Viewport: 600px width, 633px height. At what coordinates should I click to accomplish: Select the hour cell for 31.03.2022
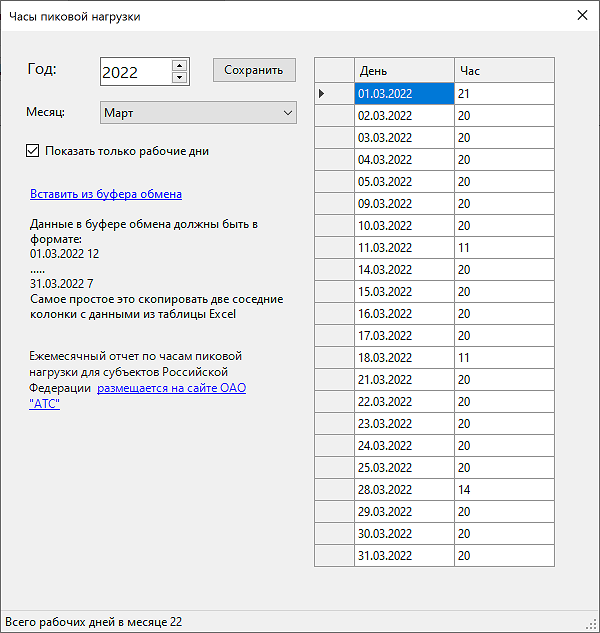pyautogui.click(x=504, y=556)
